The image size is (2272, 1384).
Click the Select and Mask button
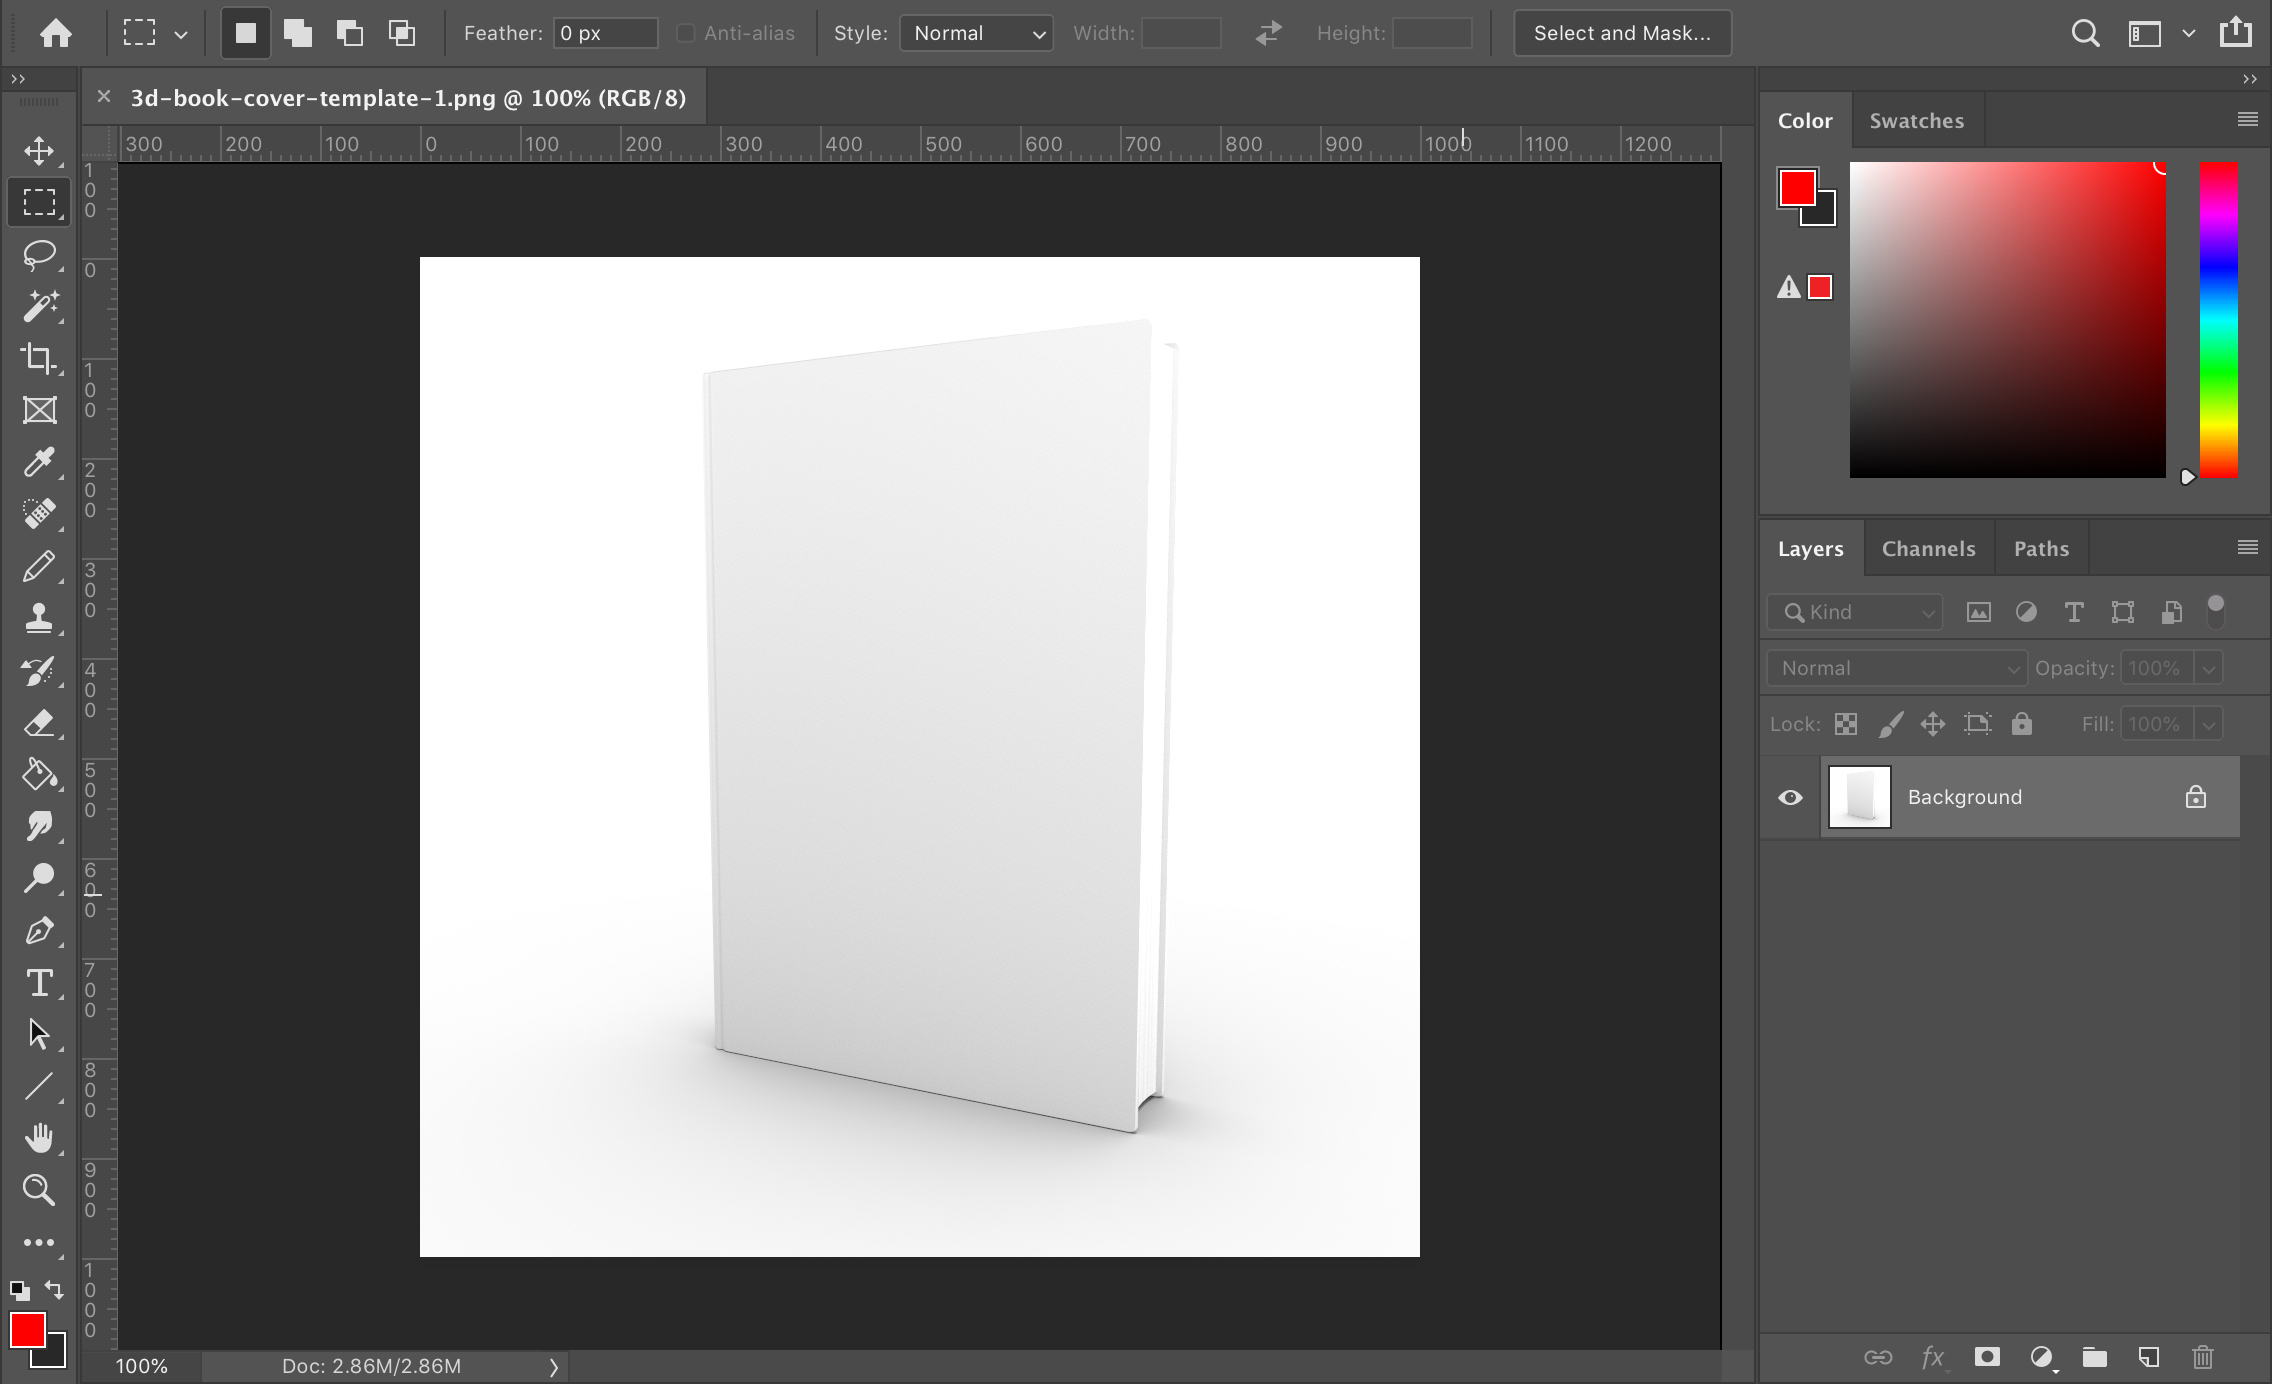point(1621,33)
